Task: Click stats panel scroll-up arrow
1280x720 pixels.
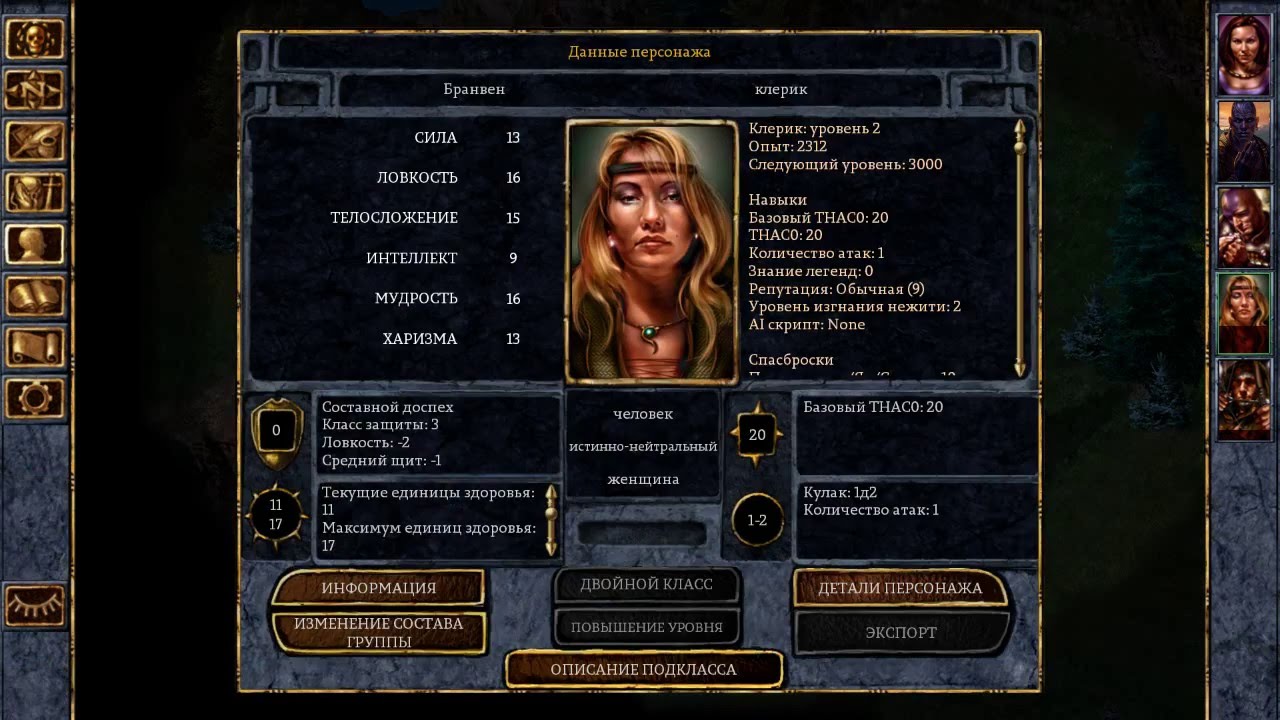Action: point(1020,128)
